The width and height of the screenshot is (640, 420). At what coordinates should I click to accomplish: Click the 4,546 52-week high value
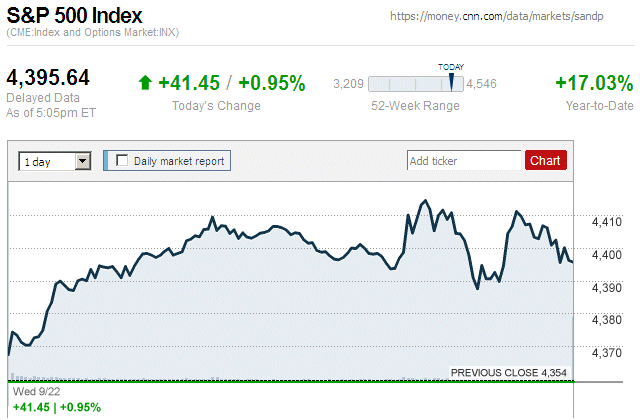482,83
